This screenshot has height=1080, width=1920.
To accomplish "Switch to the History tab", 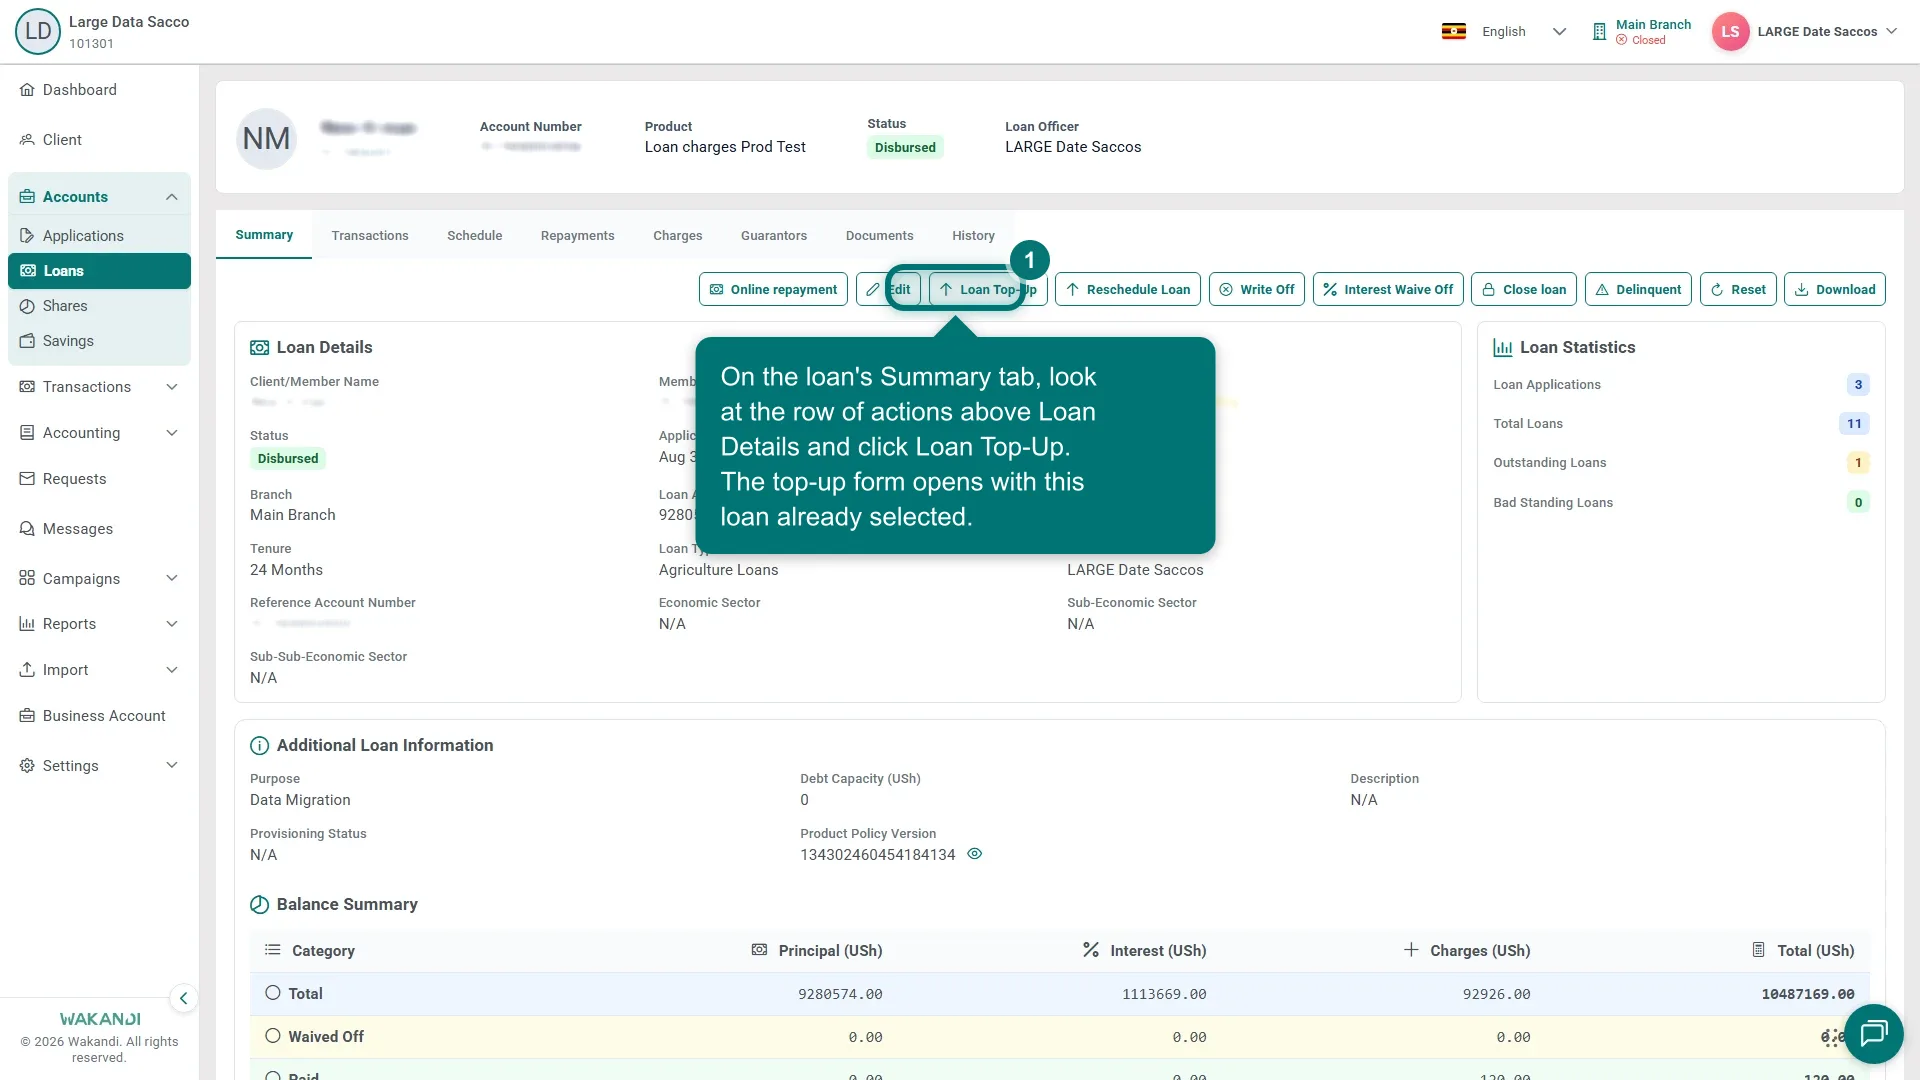I will (973, 236).
